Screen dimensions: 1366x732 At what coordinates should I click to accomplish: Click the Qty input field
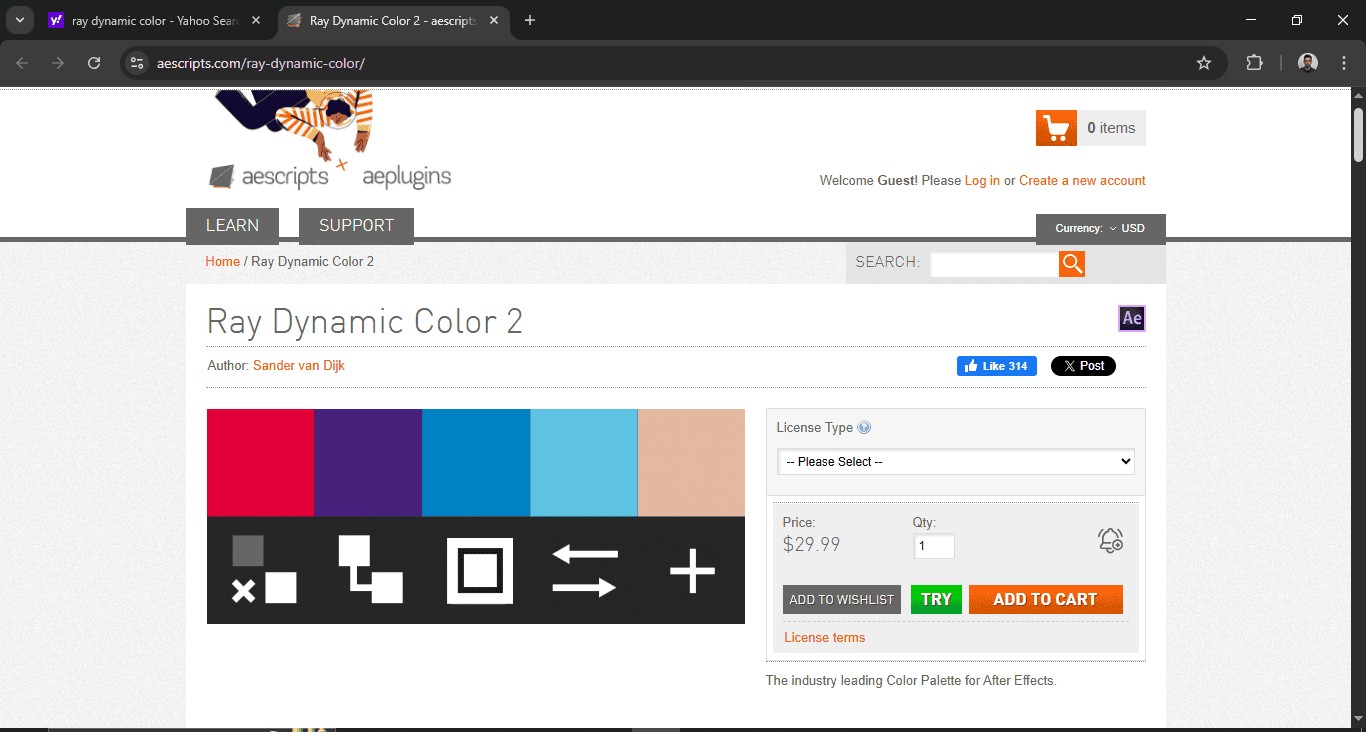[x=933, y=547]
